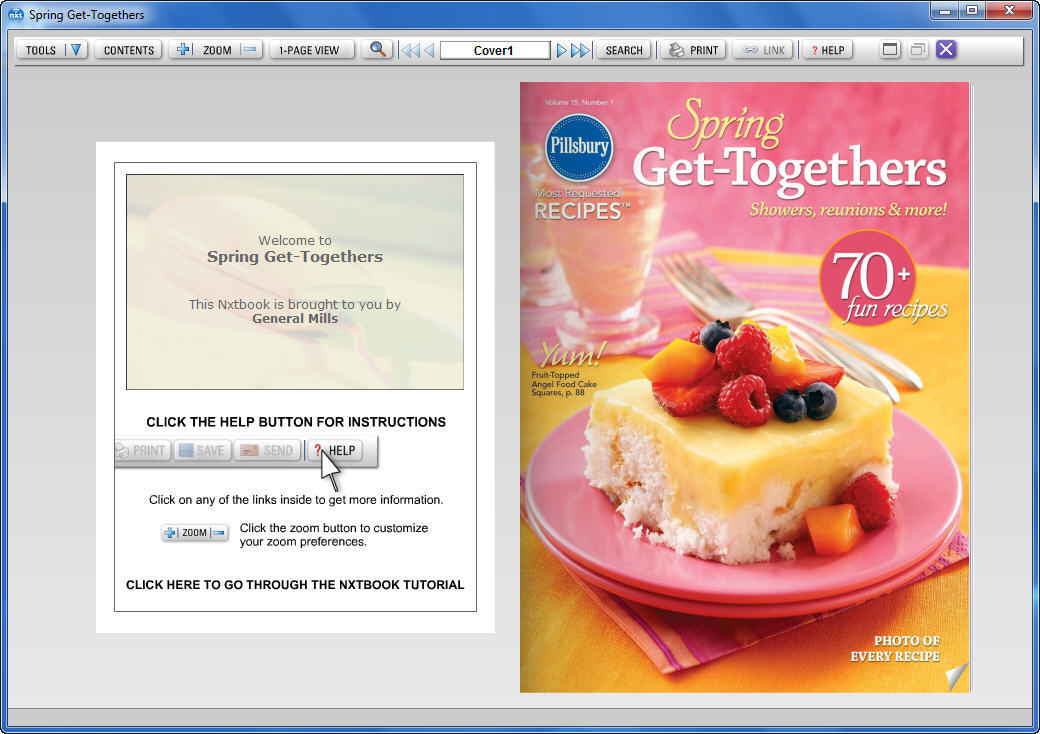The width and height of the screenshot is (1040, 734).
Task: Click the zoom in plus icon
Action: (182, 48)
